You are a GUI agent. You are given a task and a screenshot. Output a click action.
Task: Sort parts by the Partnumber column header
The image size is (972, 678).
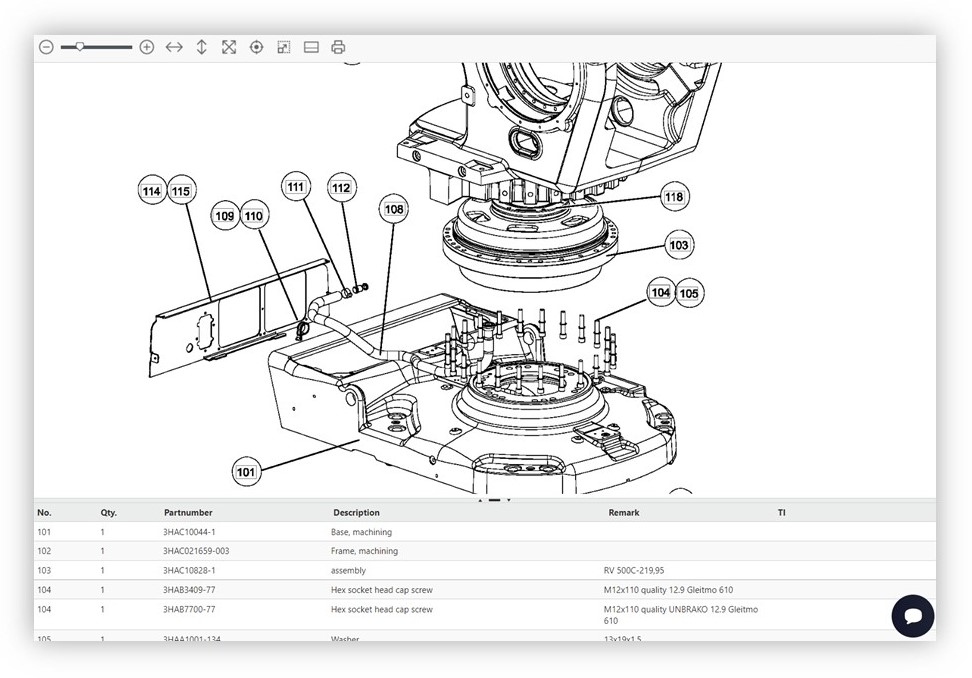[x=188, y=513]
